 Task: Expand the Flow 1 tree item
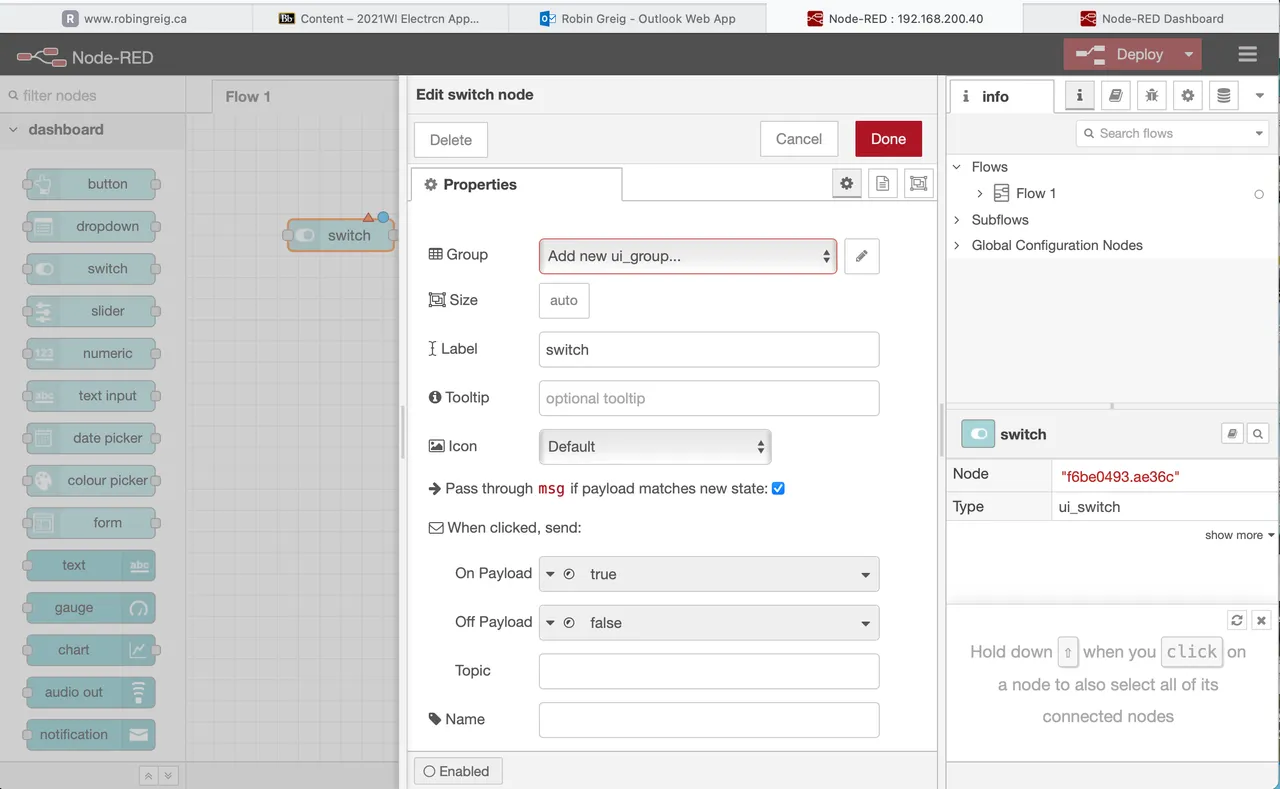(x=980, y=193)
